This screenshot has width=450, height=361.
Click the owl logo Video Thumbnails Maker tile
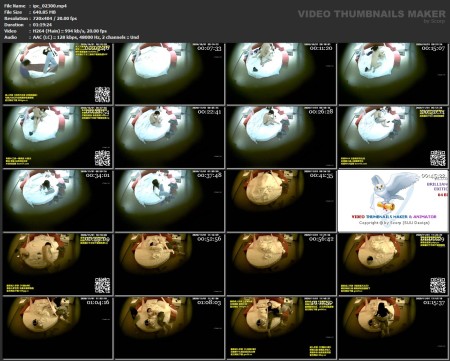[393, 201]
